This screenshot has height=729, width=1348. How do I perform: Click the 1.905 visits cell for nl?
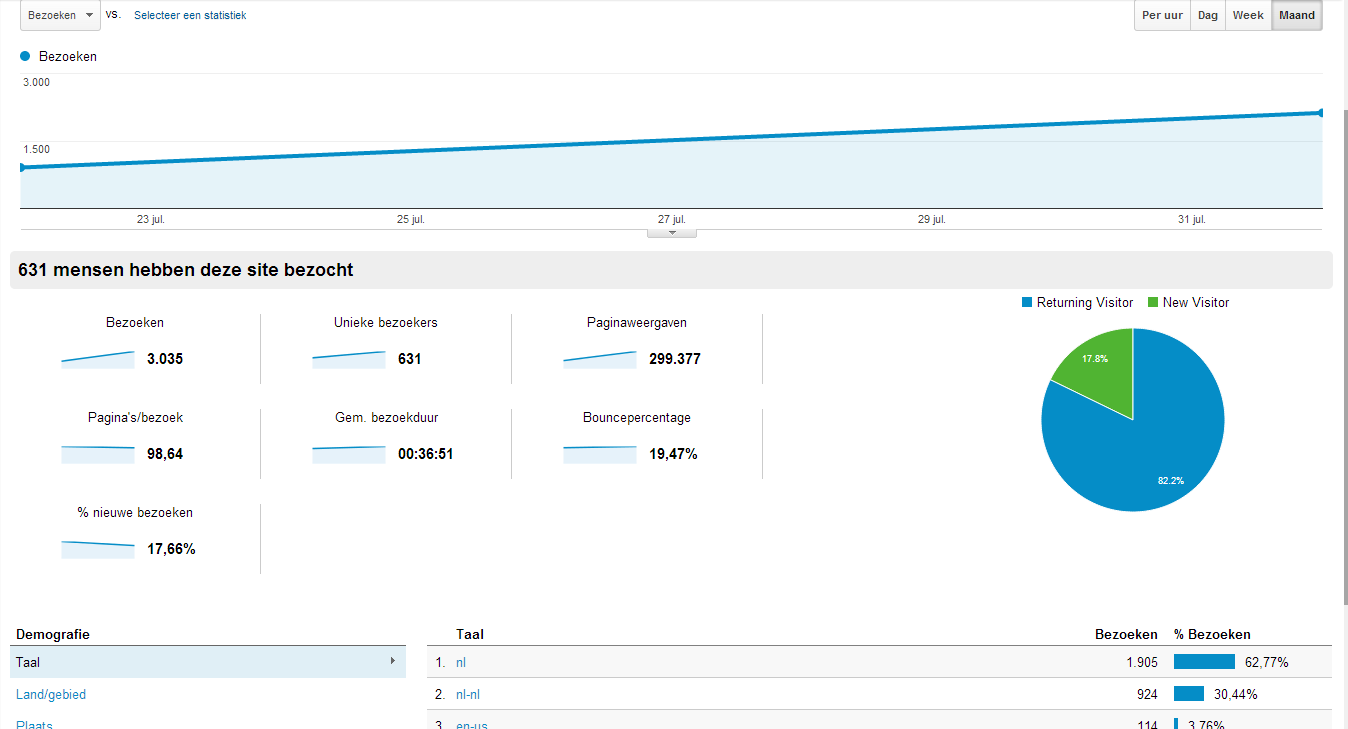[1140, 662]
